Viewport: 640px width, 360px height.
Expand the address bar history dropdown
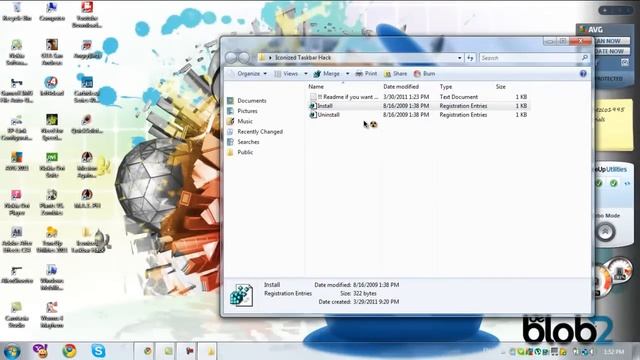460,58
